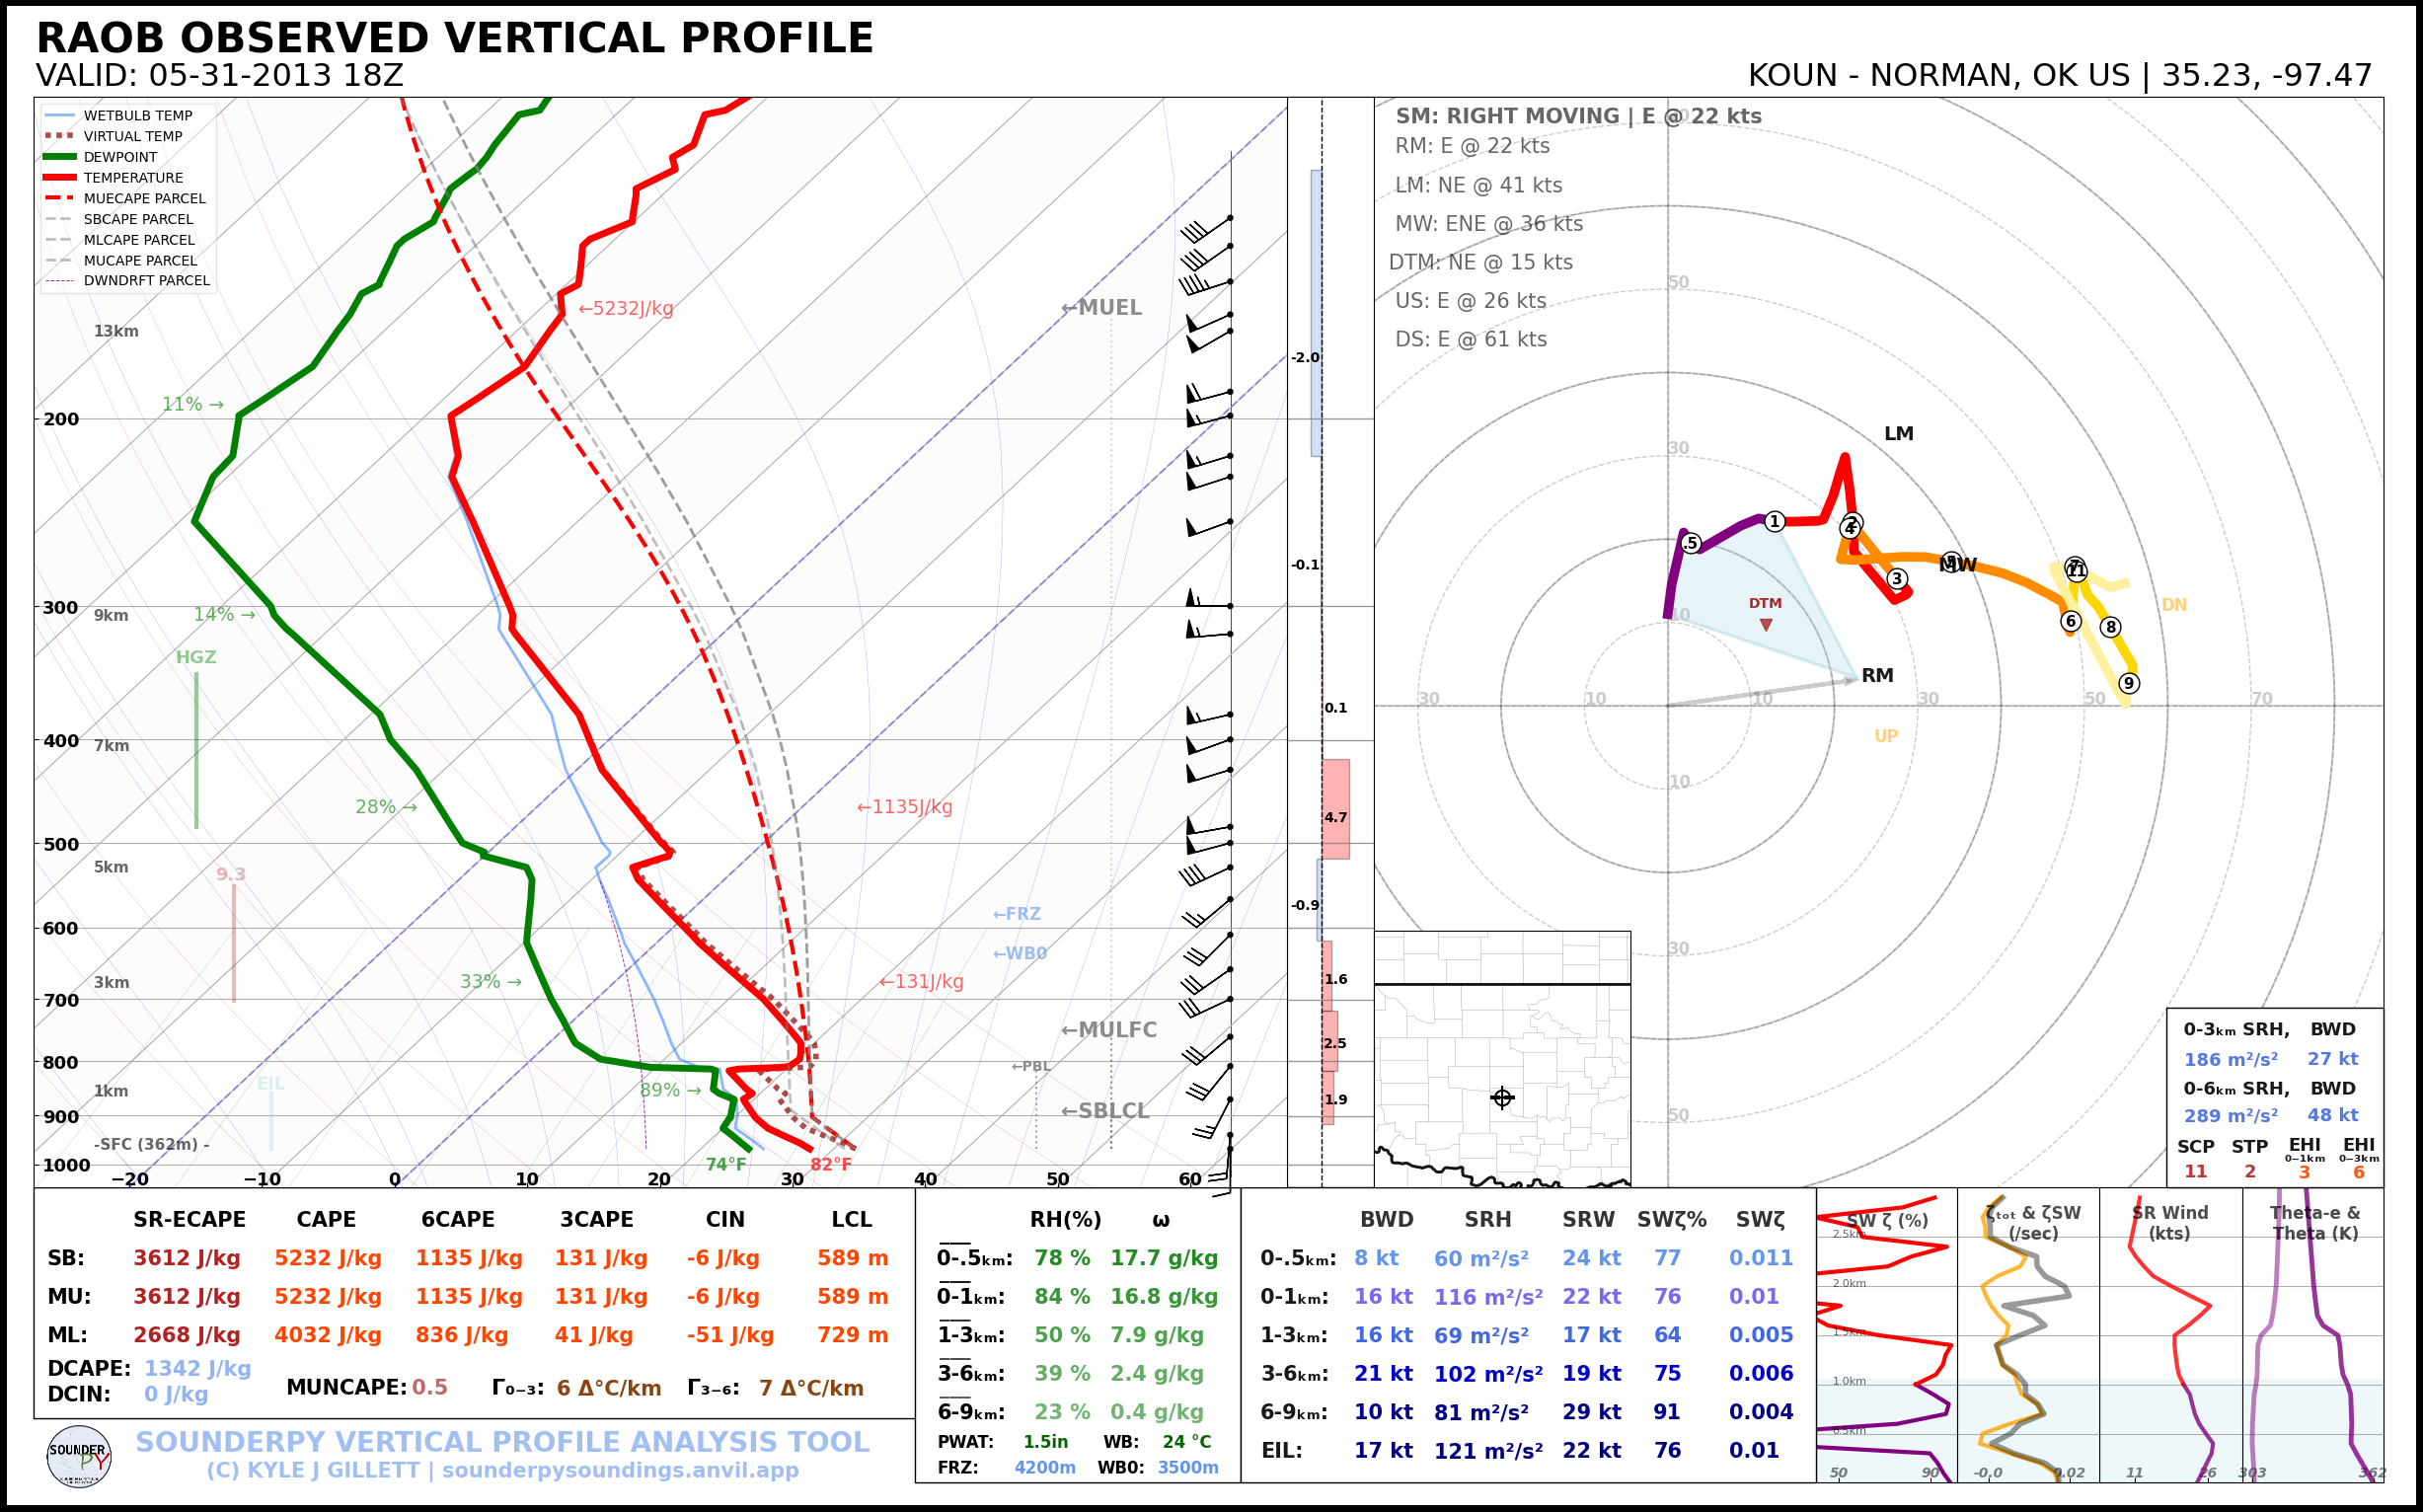Click the ML LCL value 729 m
This screenshot has width=2423, height=1512.
pyautogui.click(x=852, y=1335)
